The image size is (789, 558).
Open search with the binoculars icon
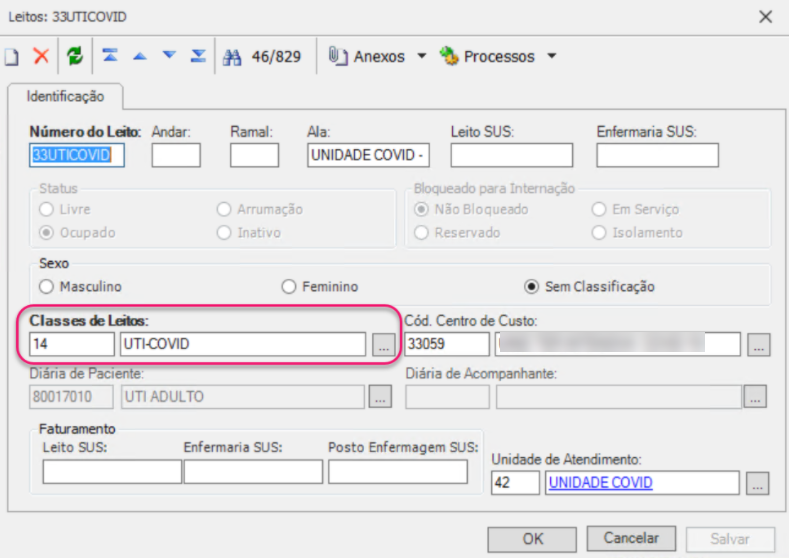(232, 57)
